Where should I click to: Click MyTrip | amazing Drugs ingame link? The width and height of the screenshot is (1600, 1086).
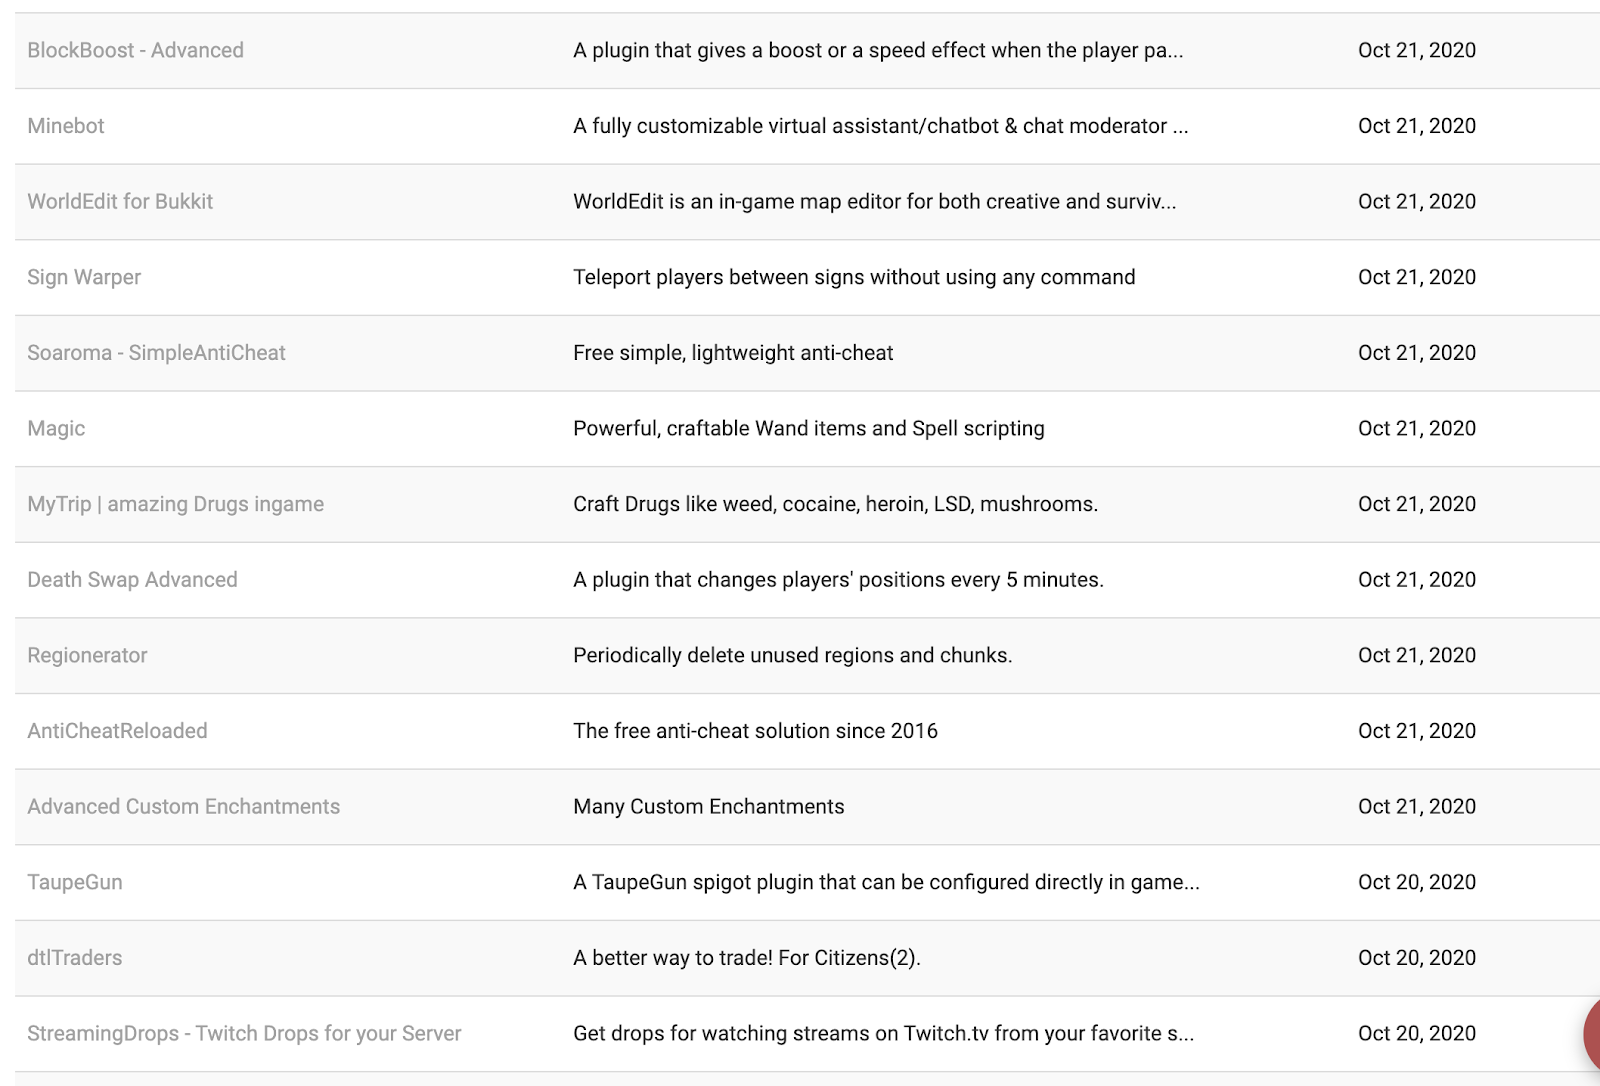(175, 504)
